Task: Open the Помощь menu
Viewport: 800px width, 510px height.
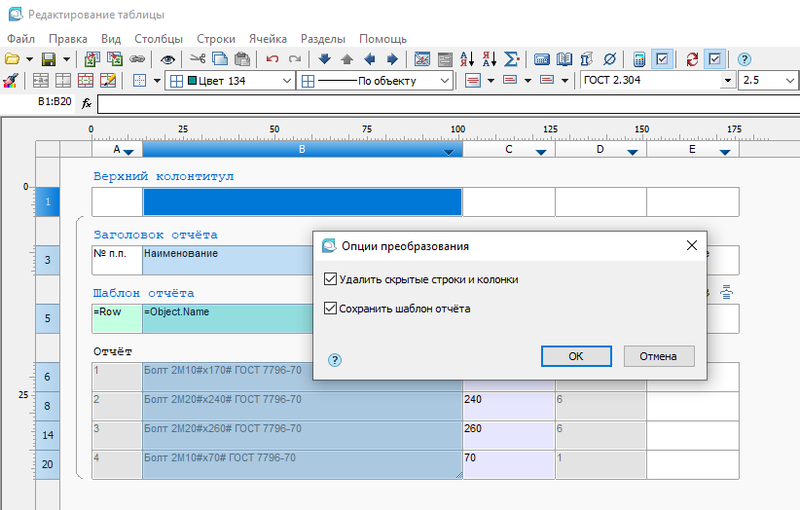Action: tap(383, 39)
